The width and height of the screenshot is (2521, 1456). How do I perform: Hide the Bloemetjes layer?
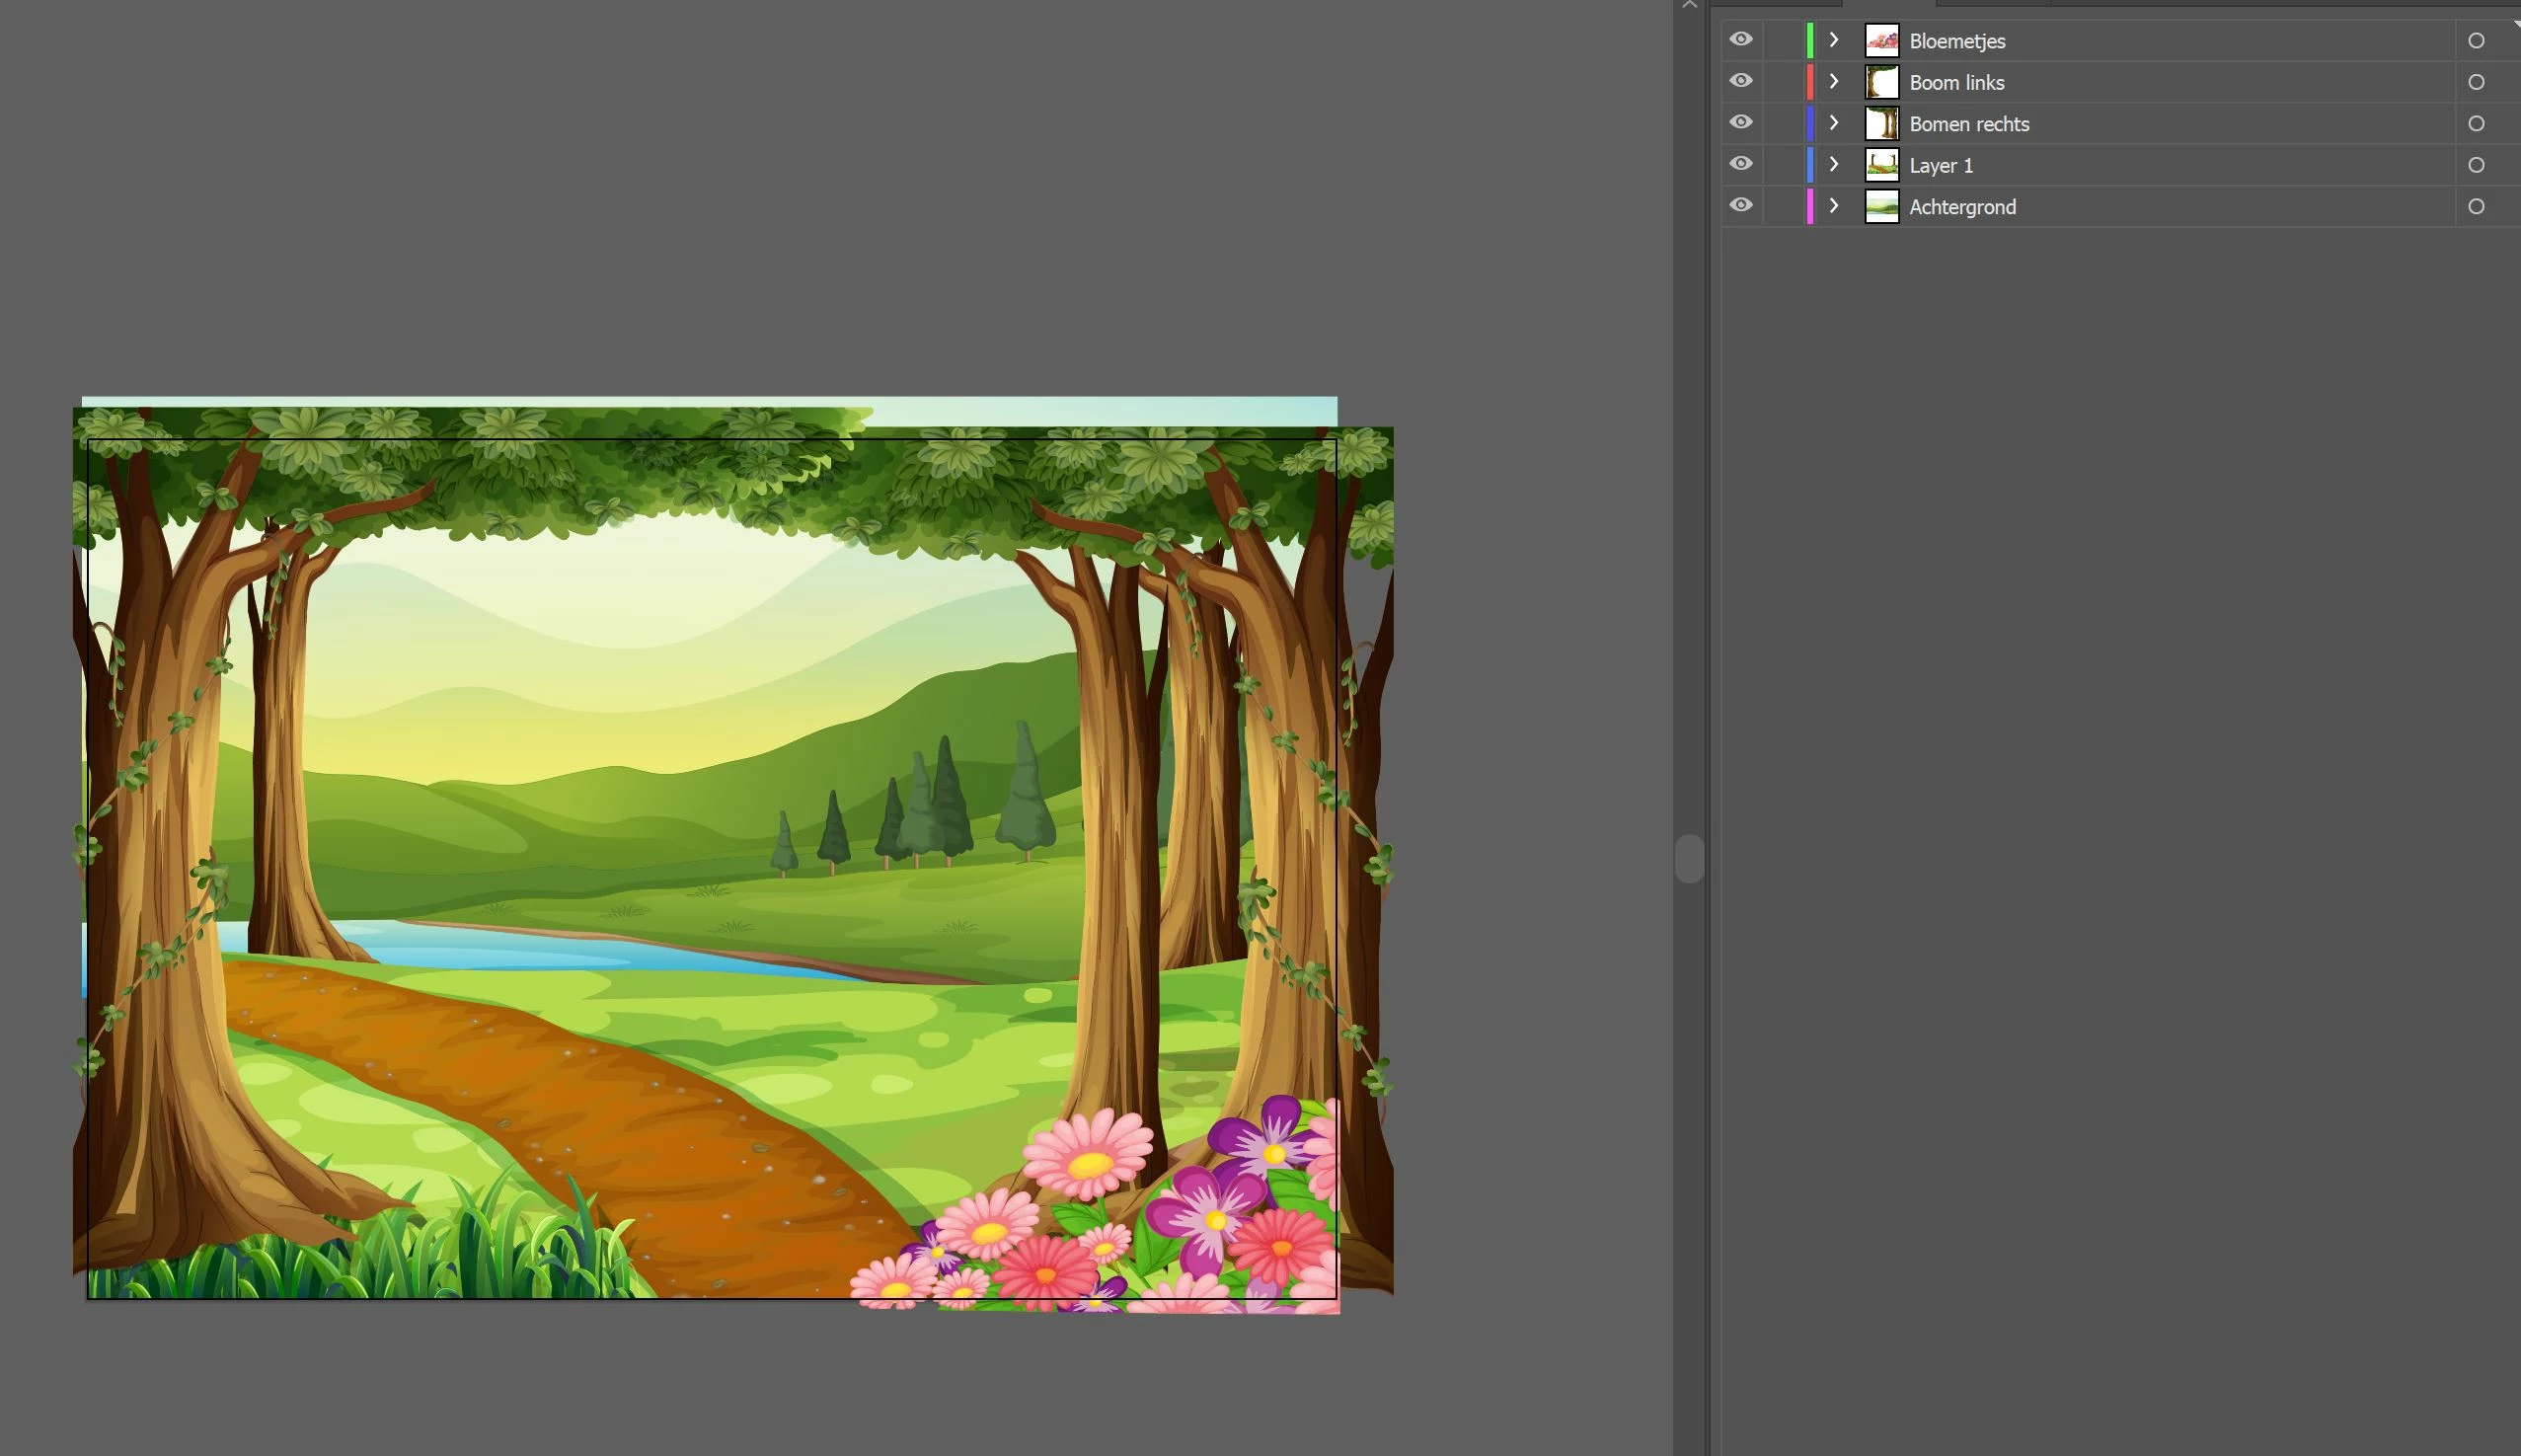(1740, 40)
